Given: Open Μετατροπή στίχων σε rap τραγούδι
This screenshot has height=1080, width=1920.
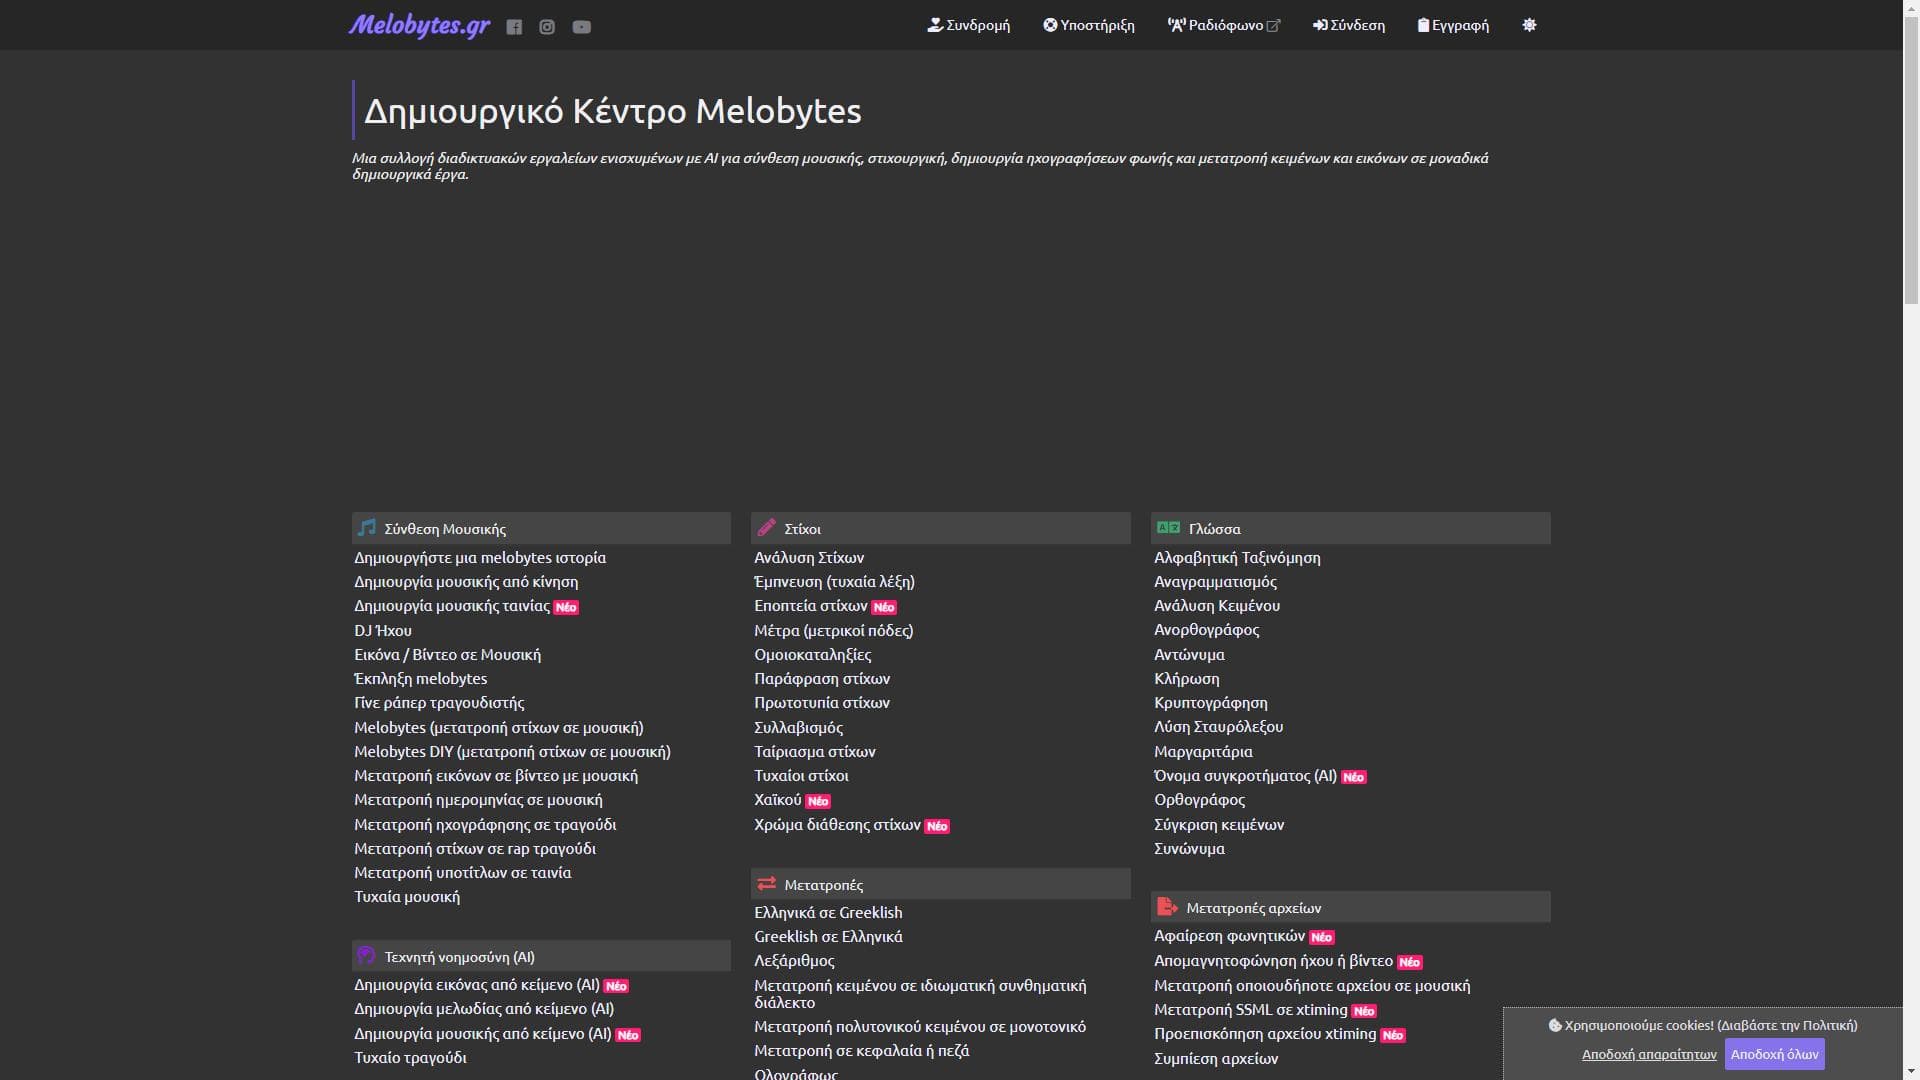Looking at the screenshot, I should click(x=475, y=849).
